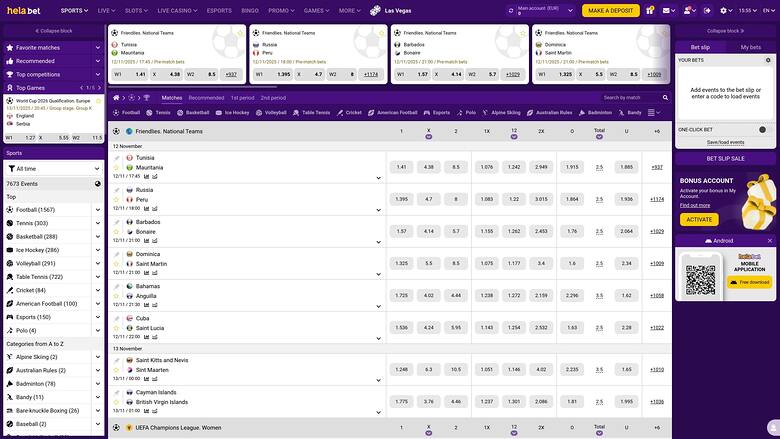Expand markets for Tunisia–Mauritania match
The image size is (780, 439).
click(379, 178)
